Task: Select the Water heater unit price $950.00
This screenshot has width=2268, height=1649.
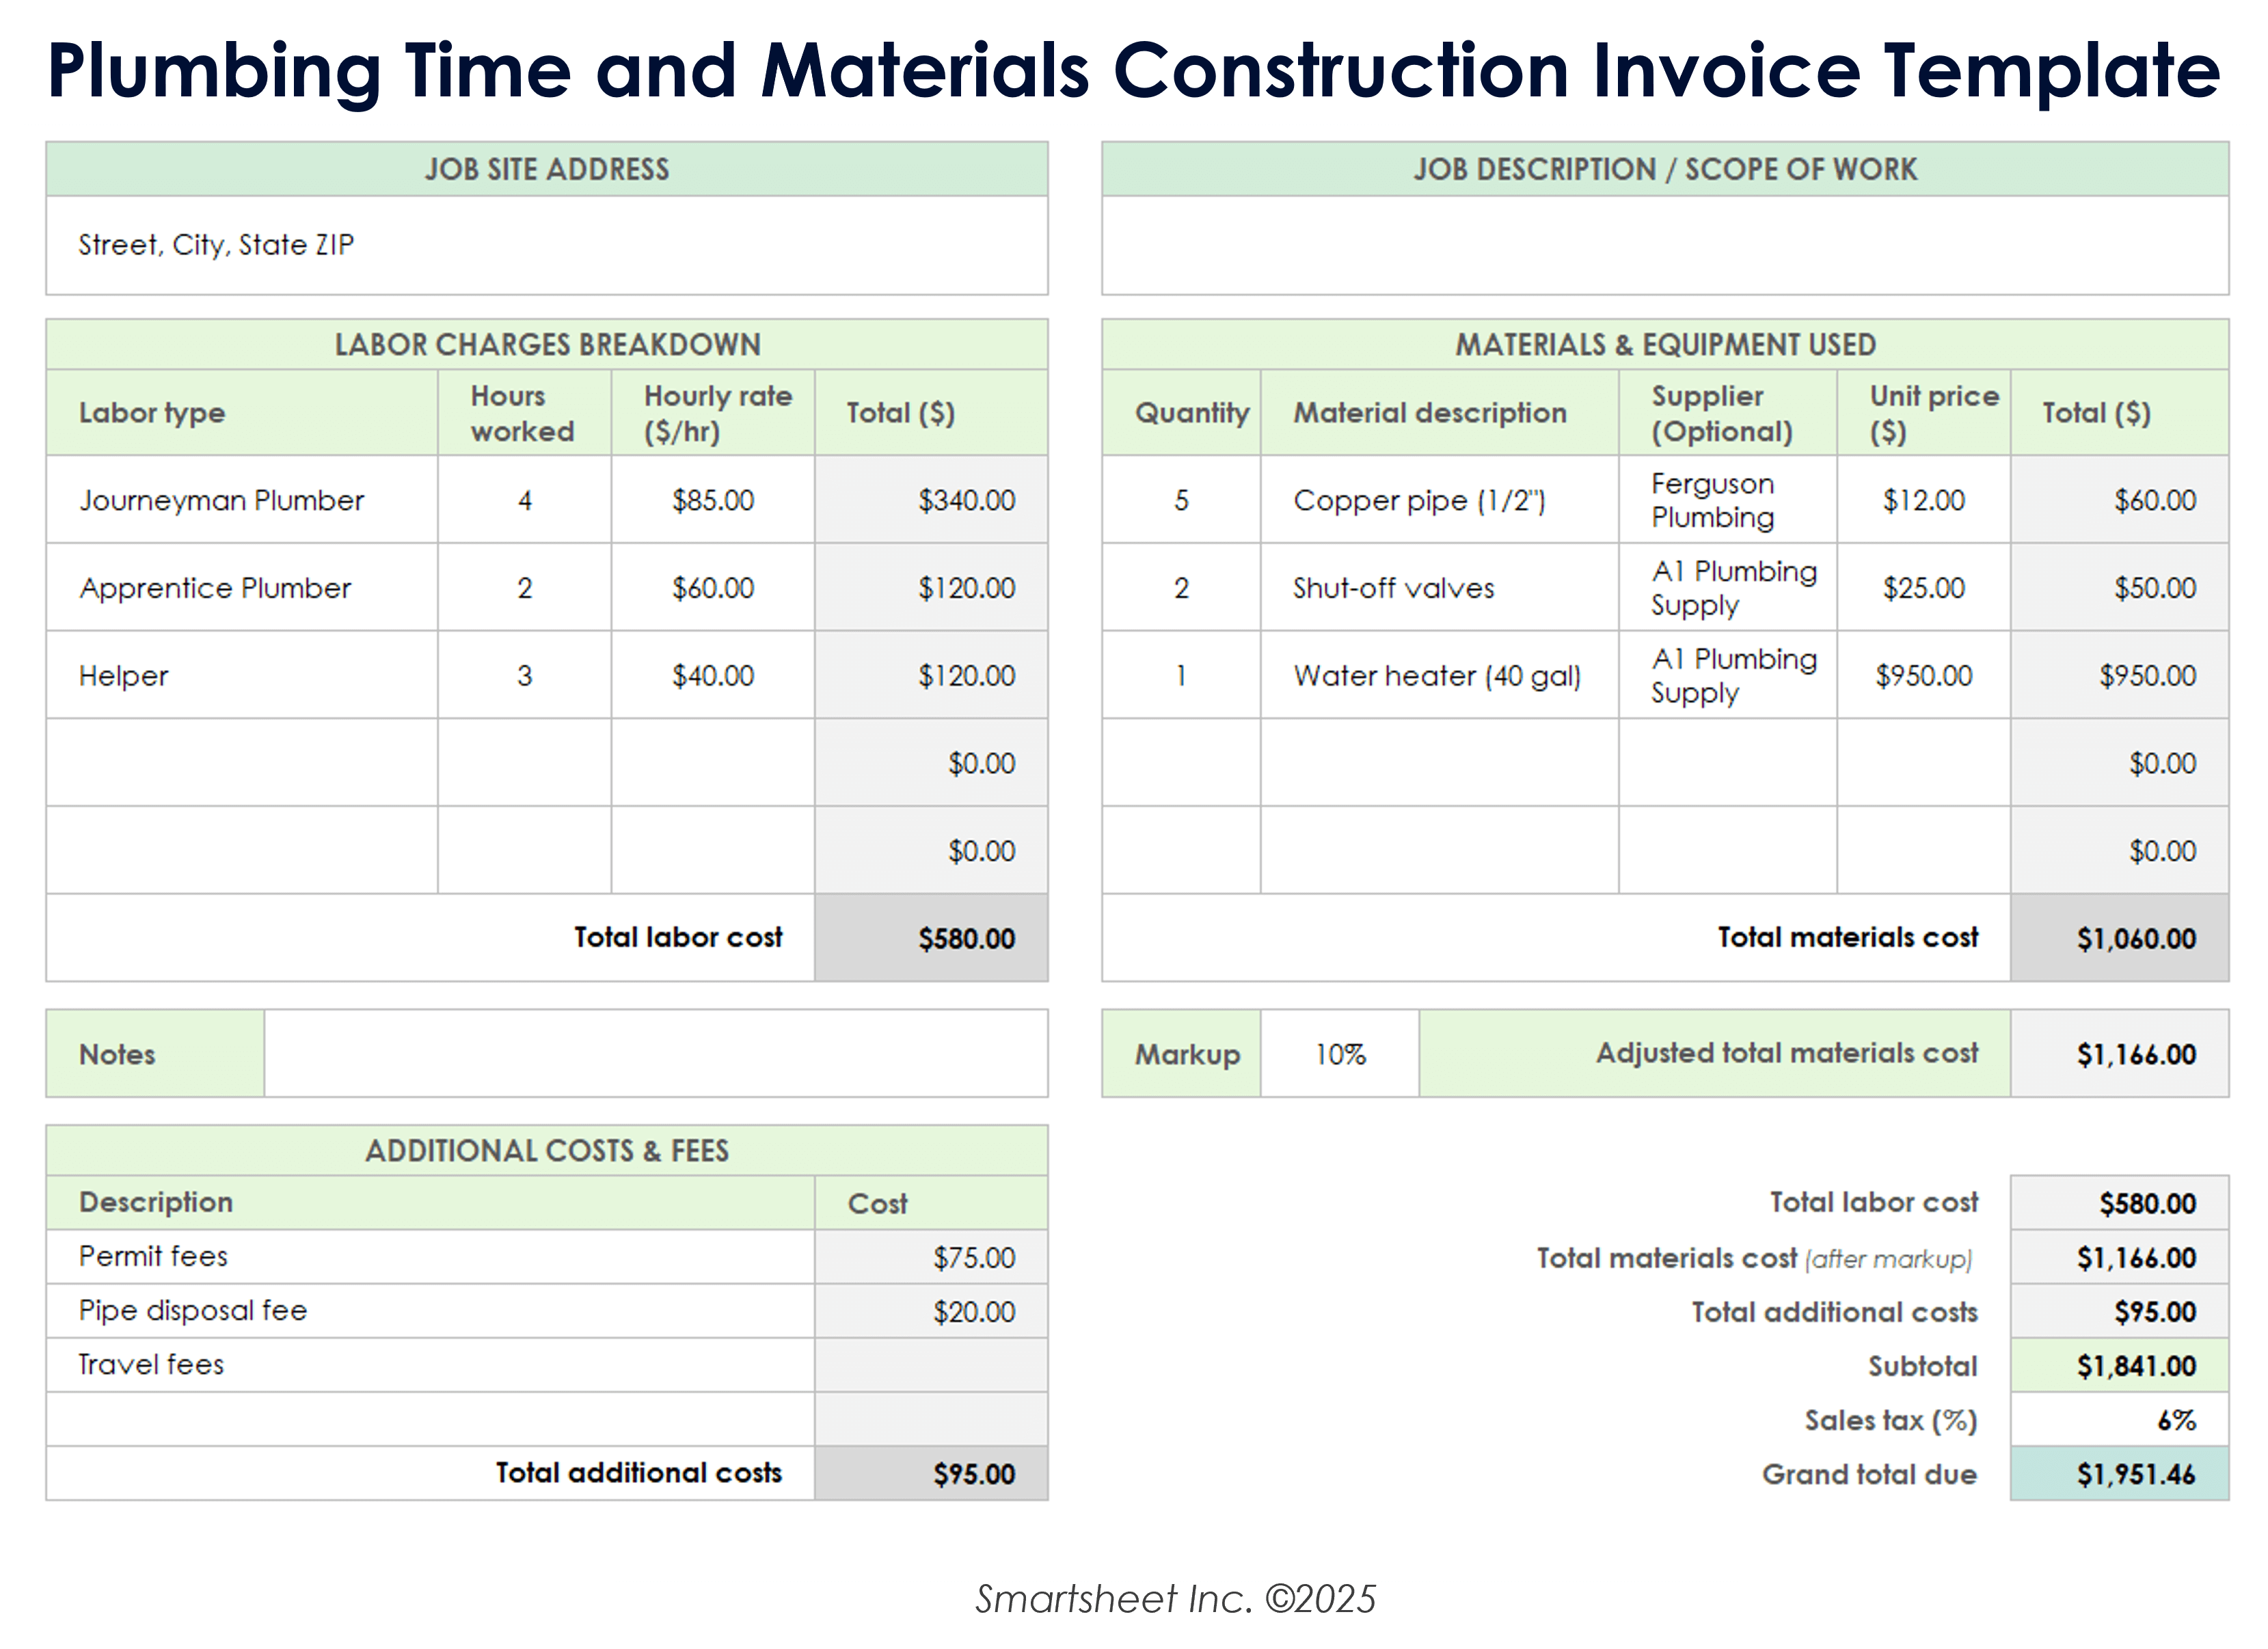Action: [x=1923, y=676]
